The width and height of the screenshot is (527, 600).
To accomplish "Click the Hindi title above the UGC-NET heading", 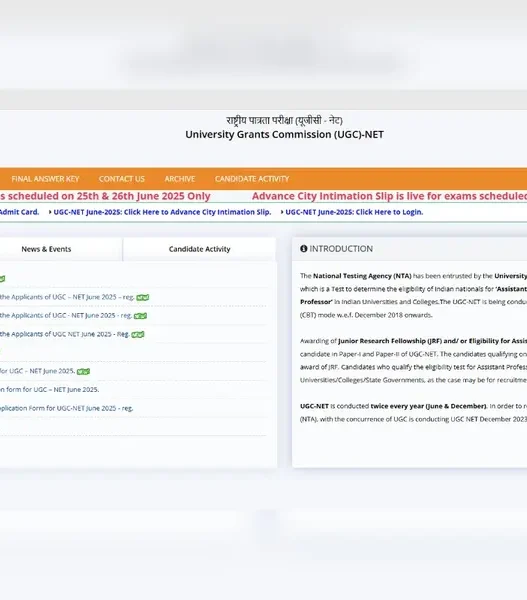I will (284, 121).
